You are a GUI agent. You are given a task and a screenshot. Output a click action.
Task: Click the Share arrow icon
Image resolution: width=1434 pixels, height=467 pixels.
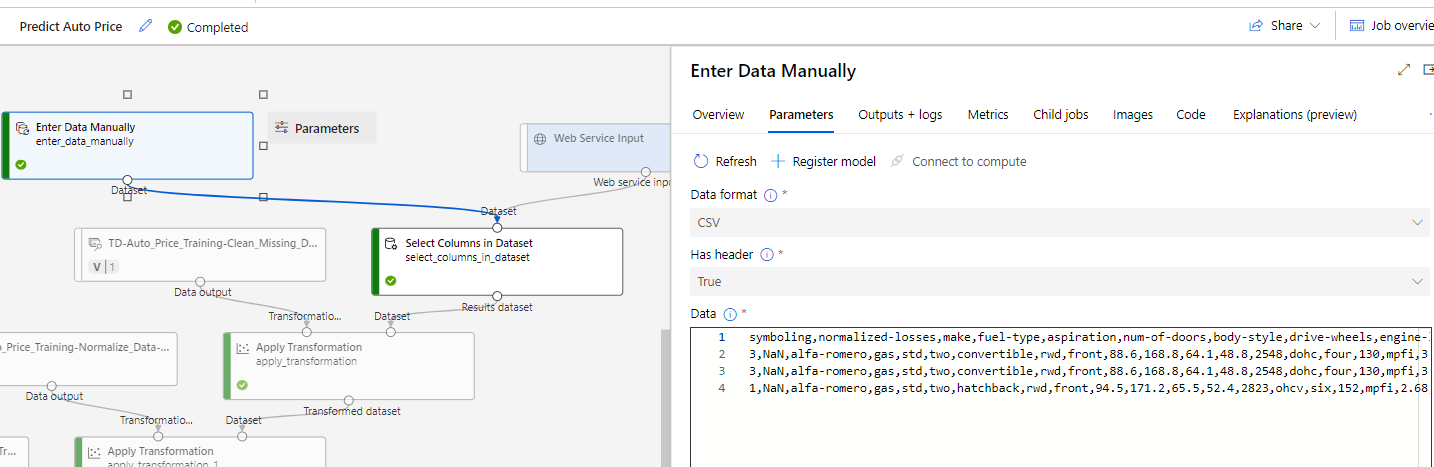[1256, 26]
